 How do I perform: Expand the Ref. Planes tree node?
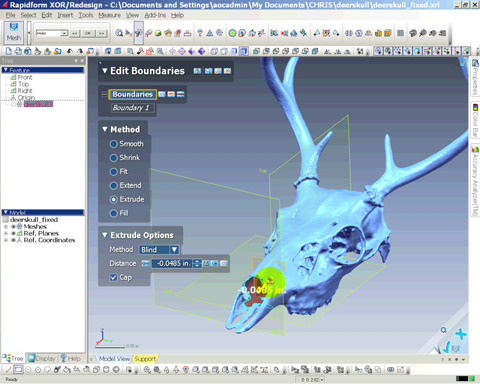(6, 233)
